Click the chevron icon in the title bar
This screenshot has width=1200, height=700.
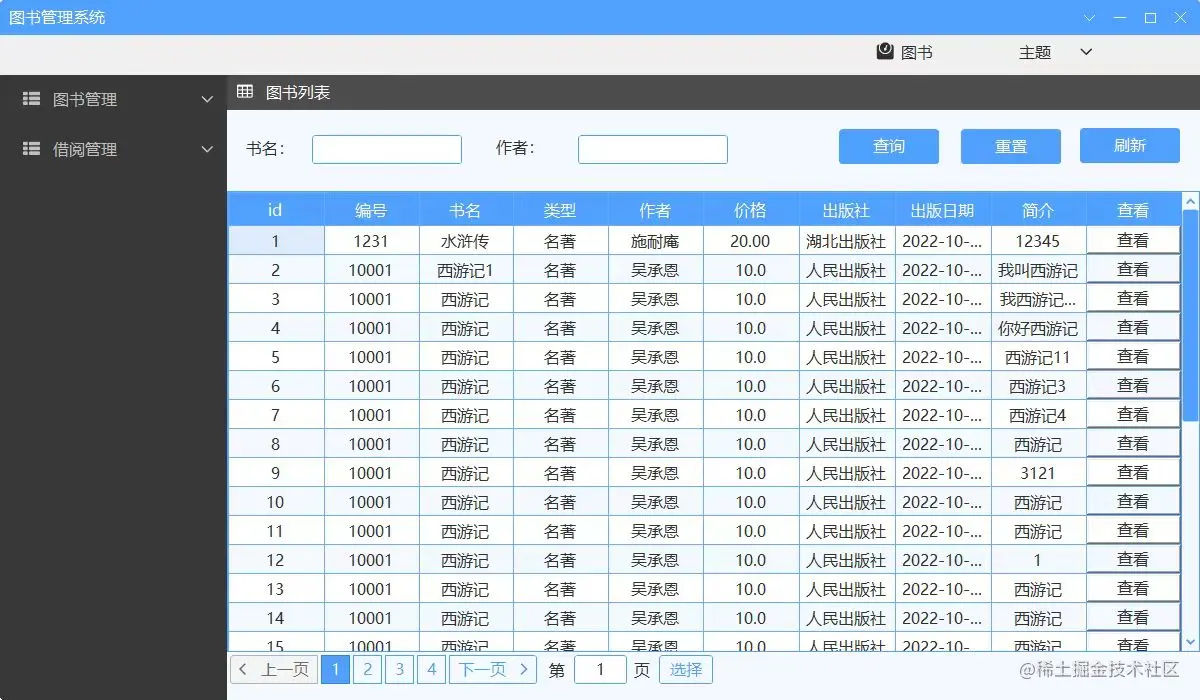pos(1089,17)
